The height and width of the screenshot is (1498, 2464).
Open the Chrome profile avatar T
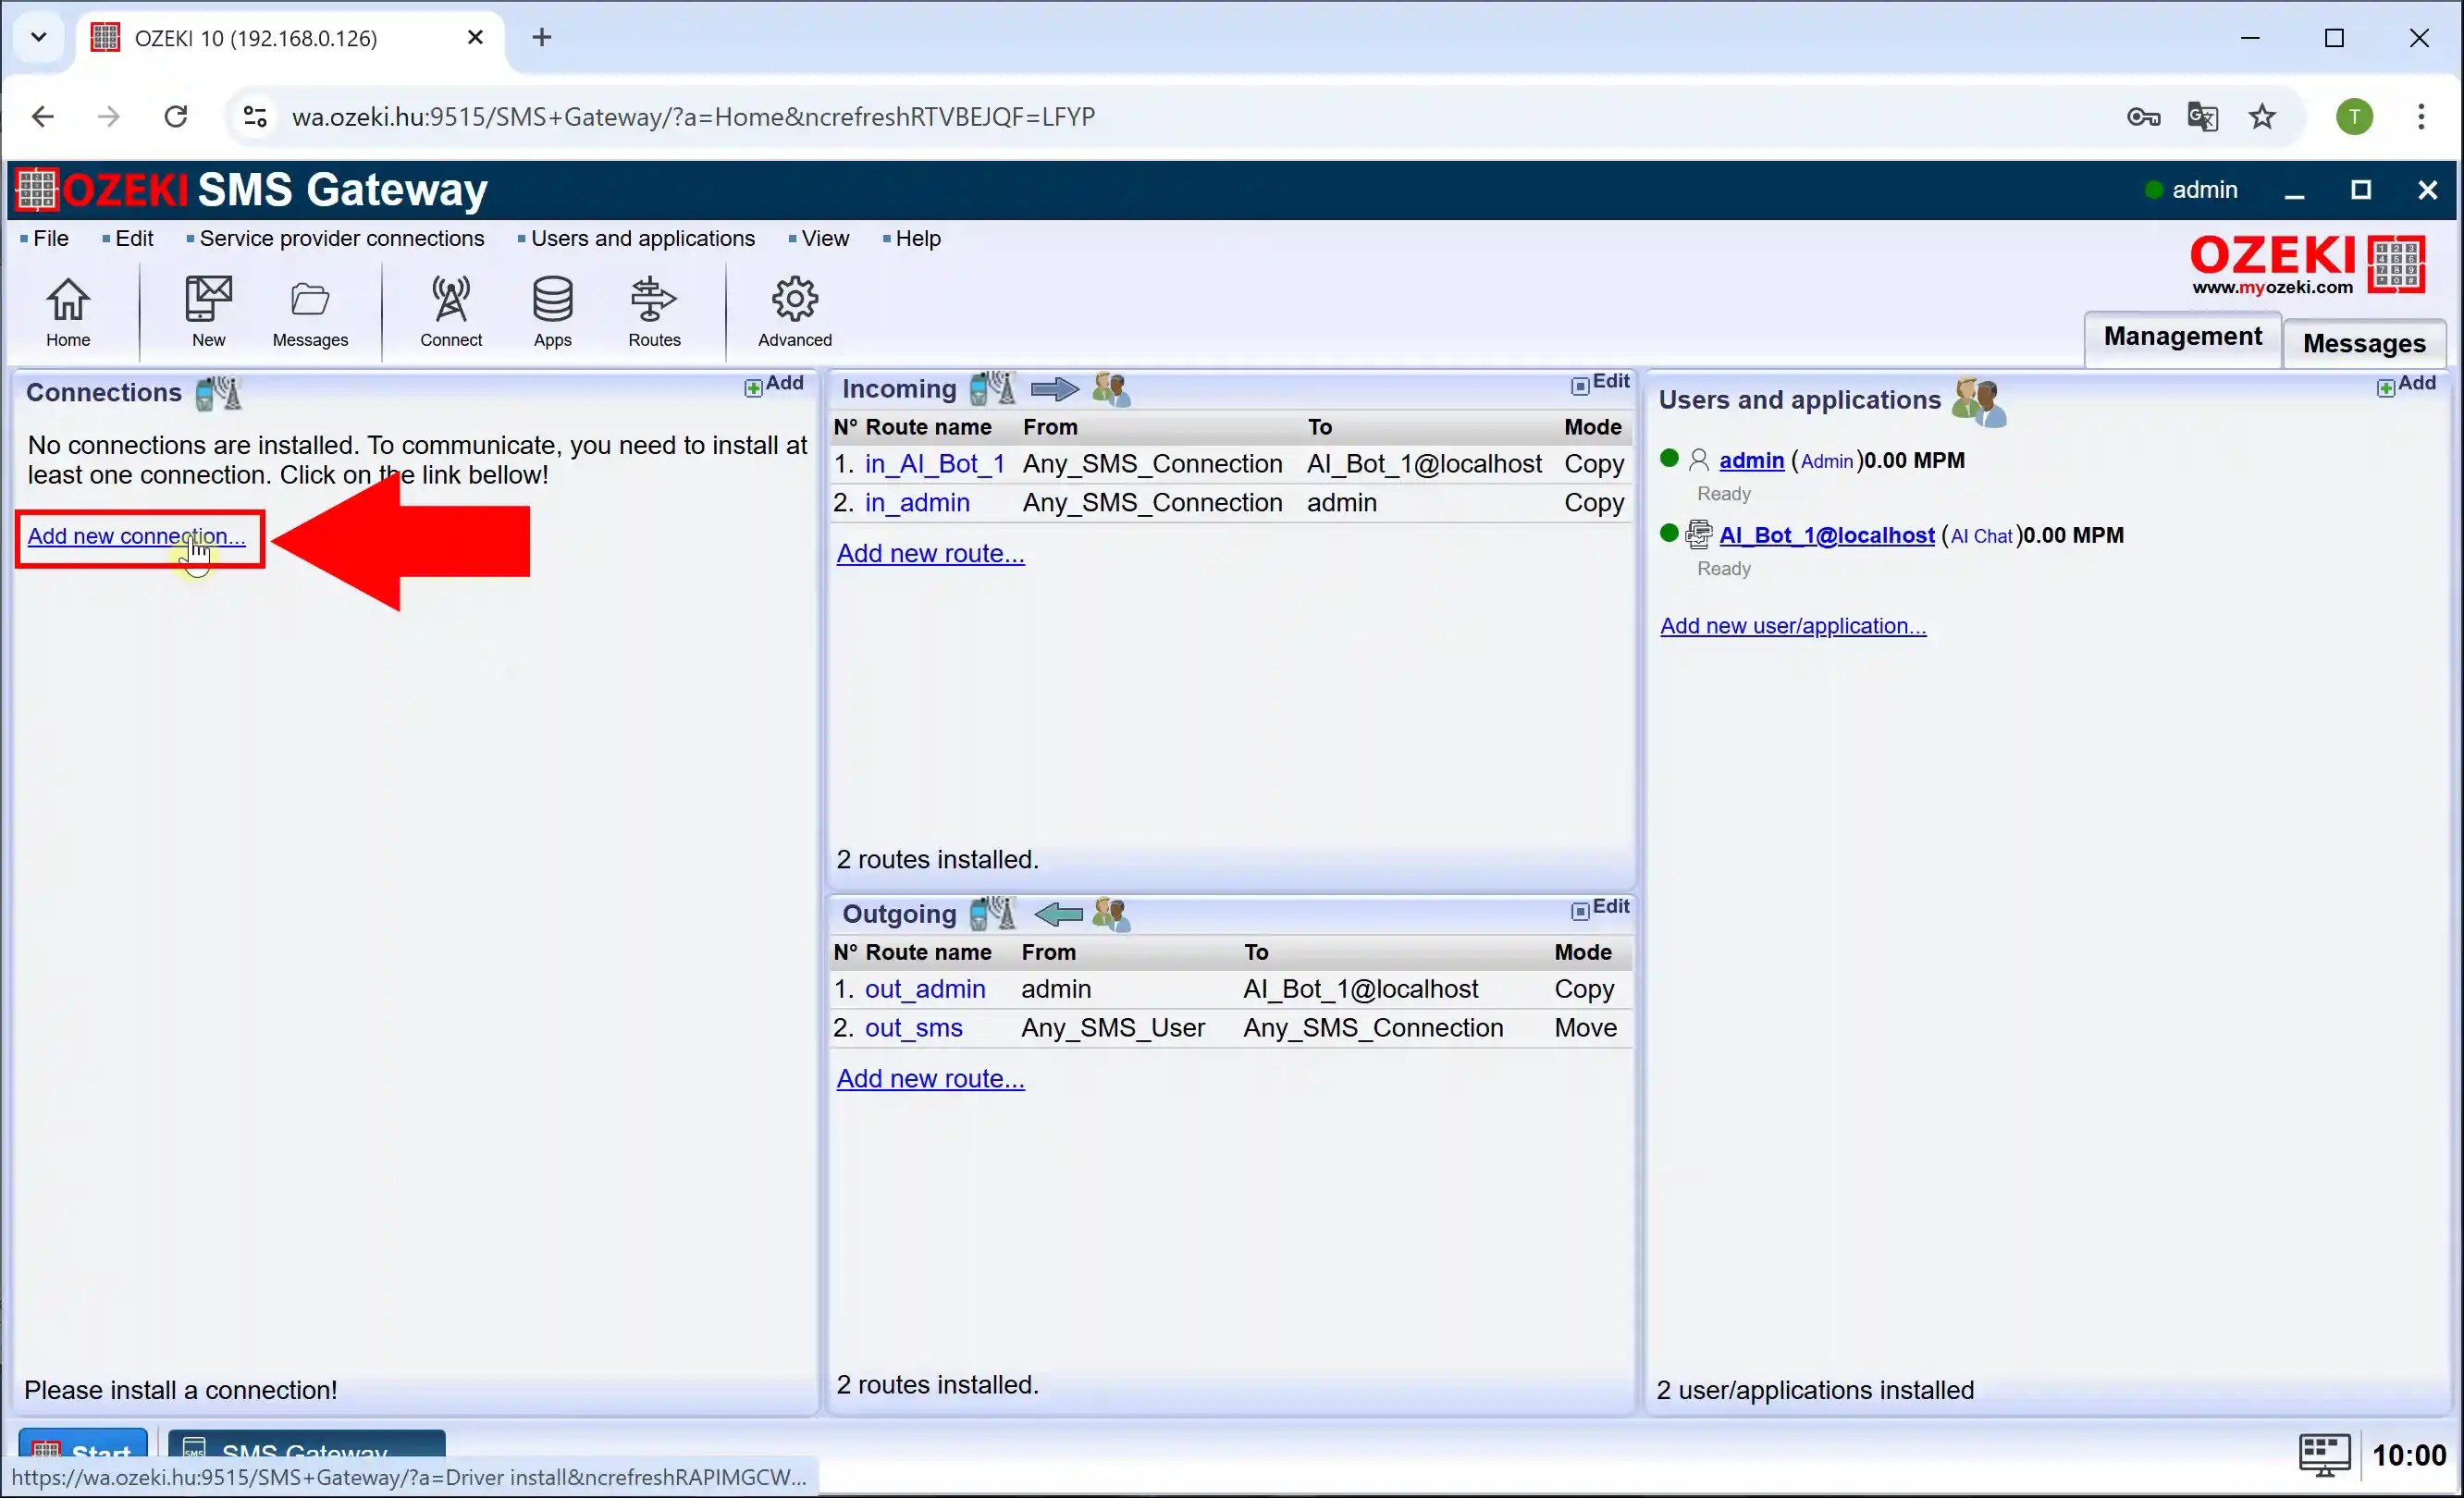pos(2355,117)
